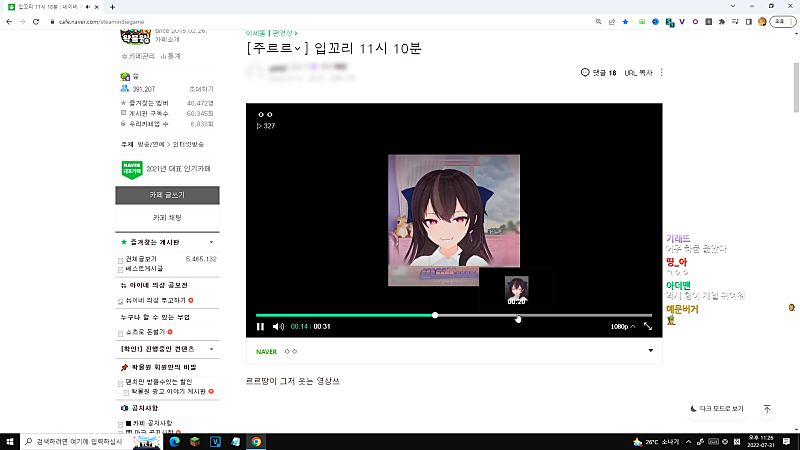
Task: Click the 카페 글쓰기 button
Action: 167,195
